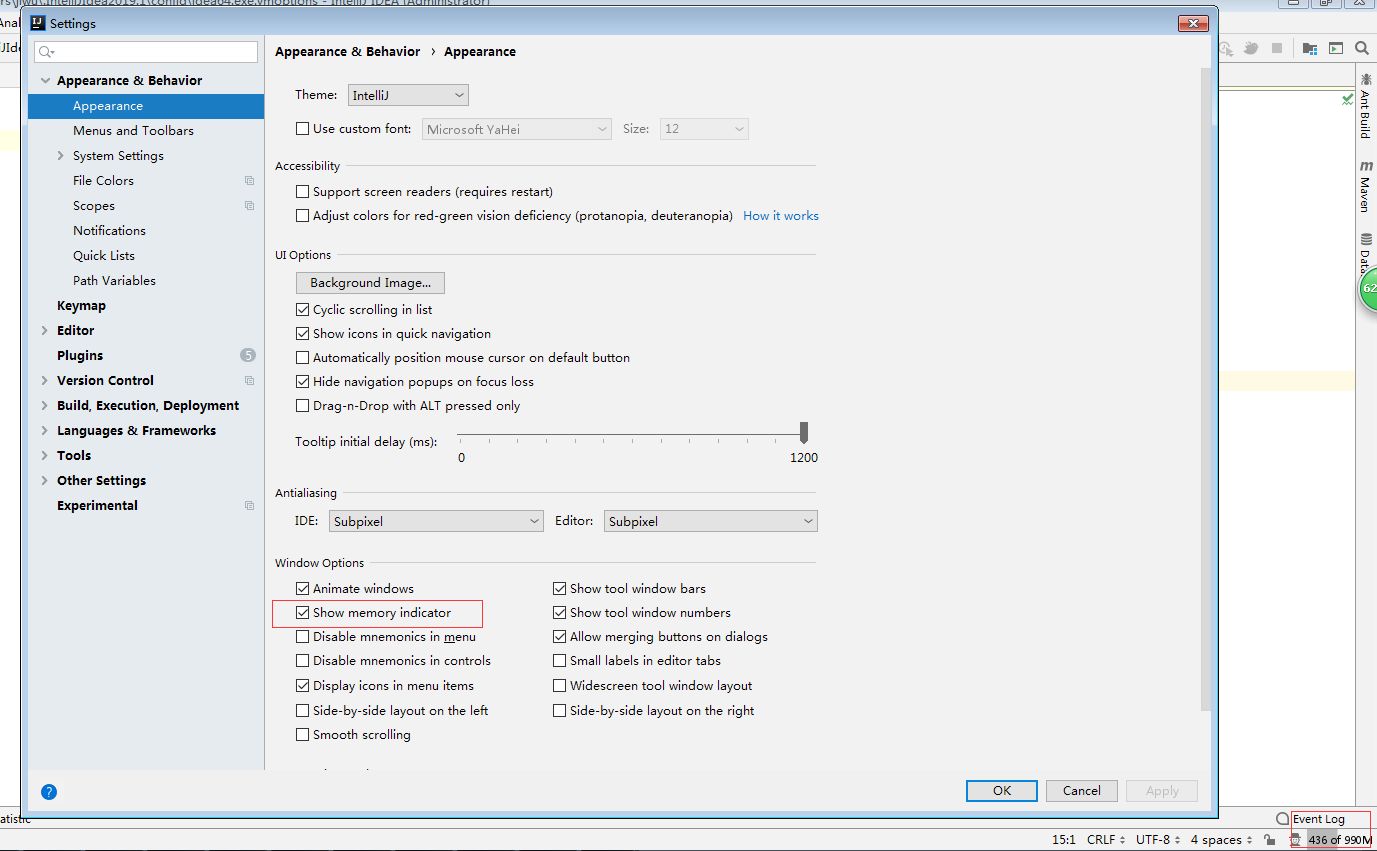Select Menus and Toolbars settings page
This screenshot has width=1377, height=851.
(x=133, y=131)
